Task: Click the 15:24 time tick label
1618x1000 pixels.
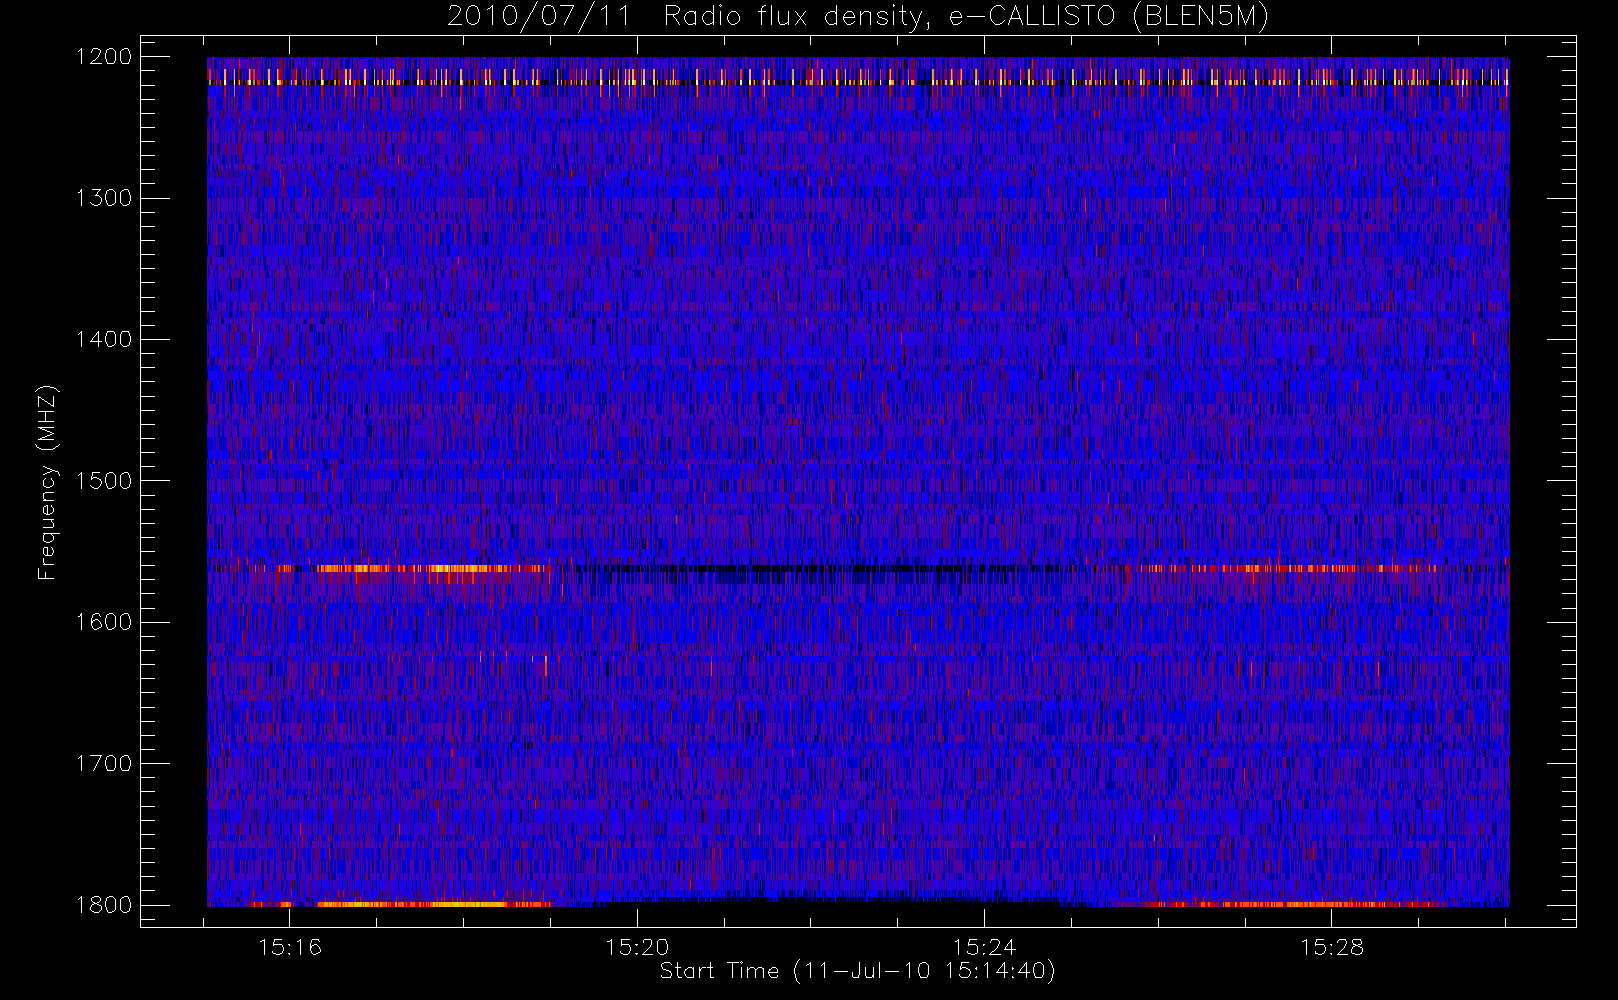Action: pyautogui.click(x=984, y=947)
